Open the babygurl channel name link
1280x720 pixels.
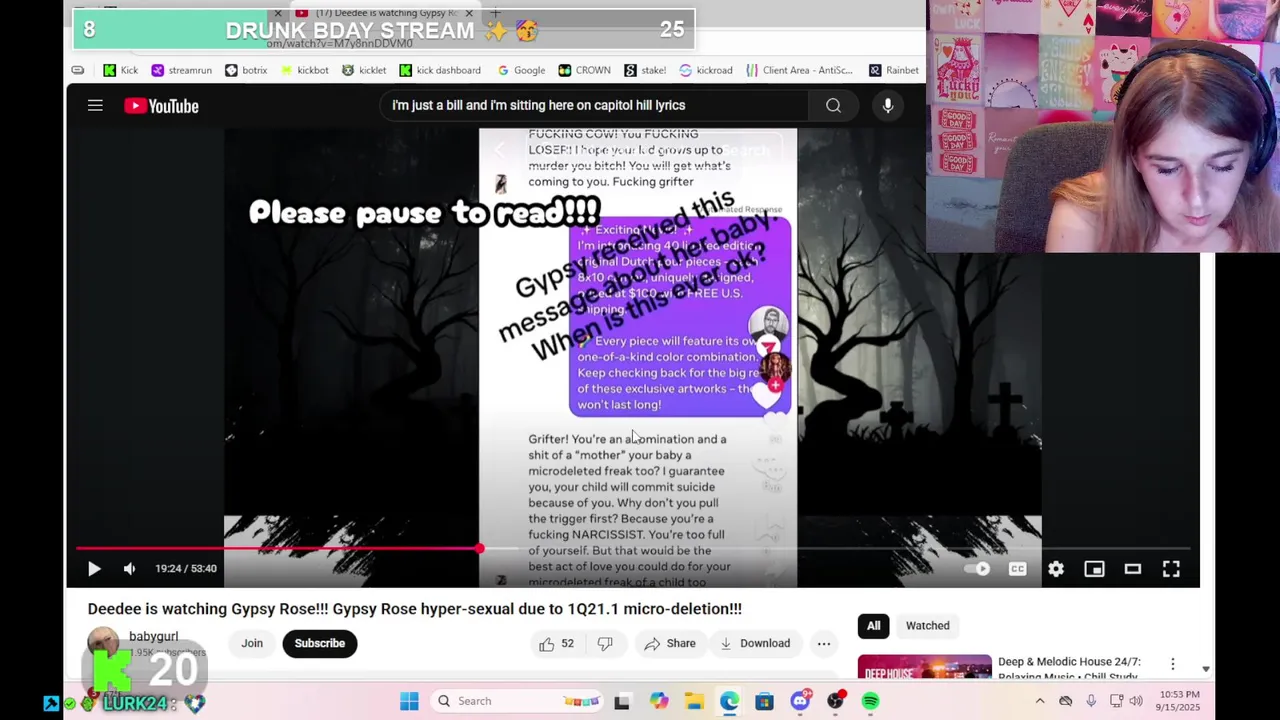point(153,636)
